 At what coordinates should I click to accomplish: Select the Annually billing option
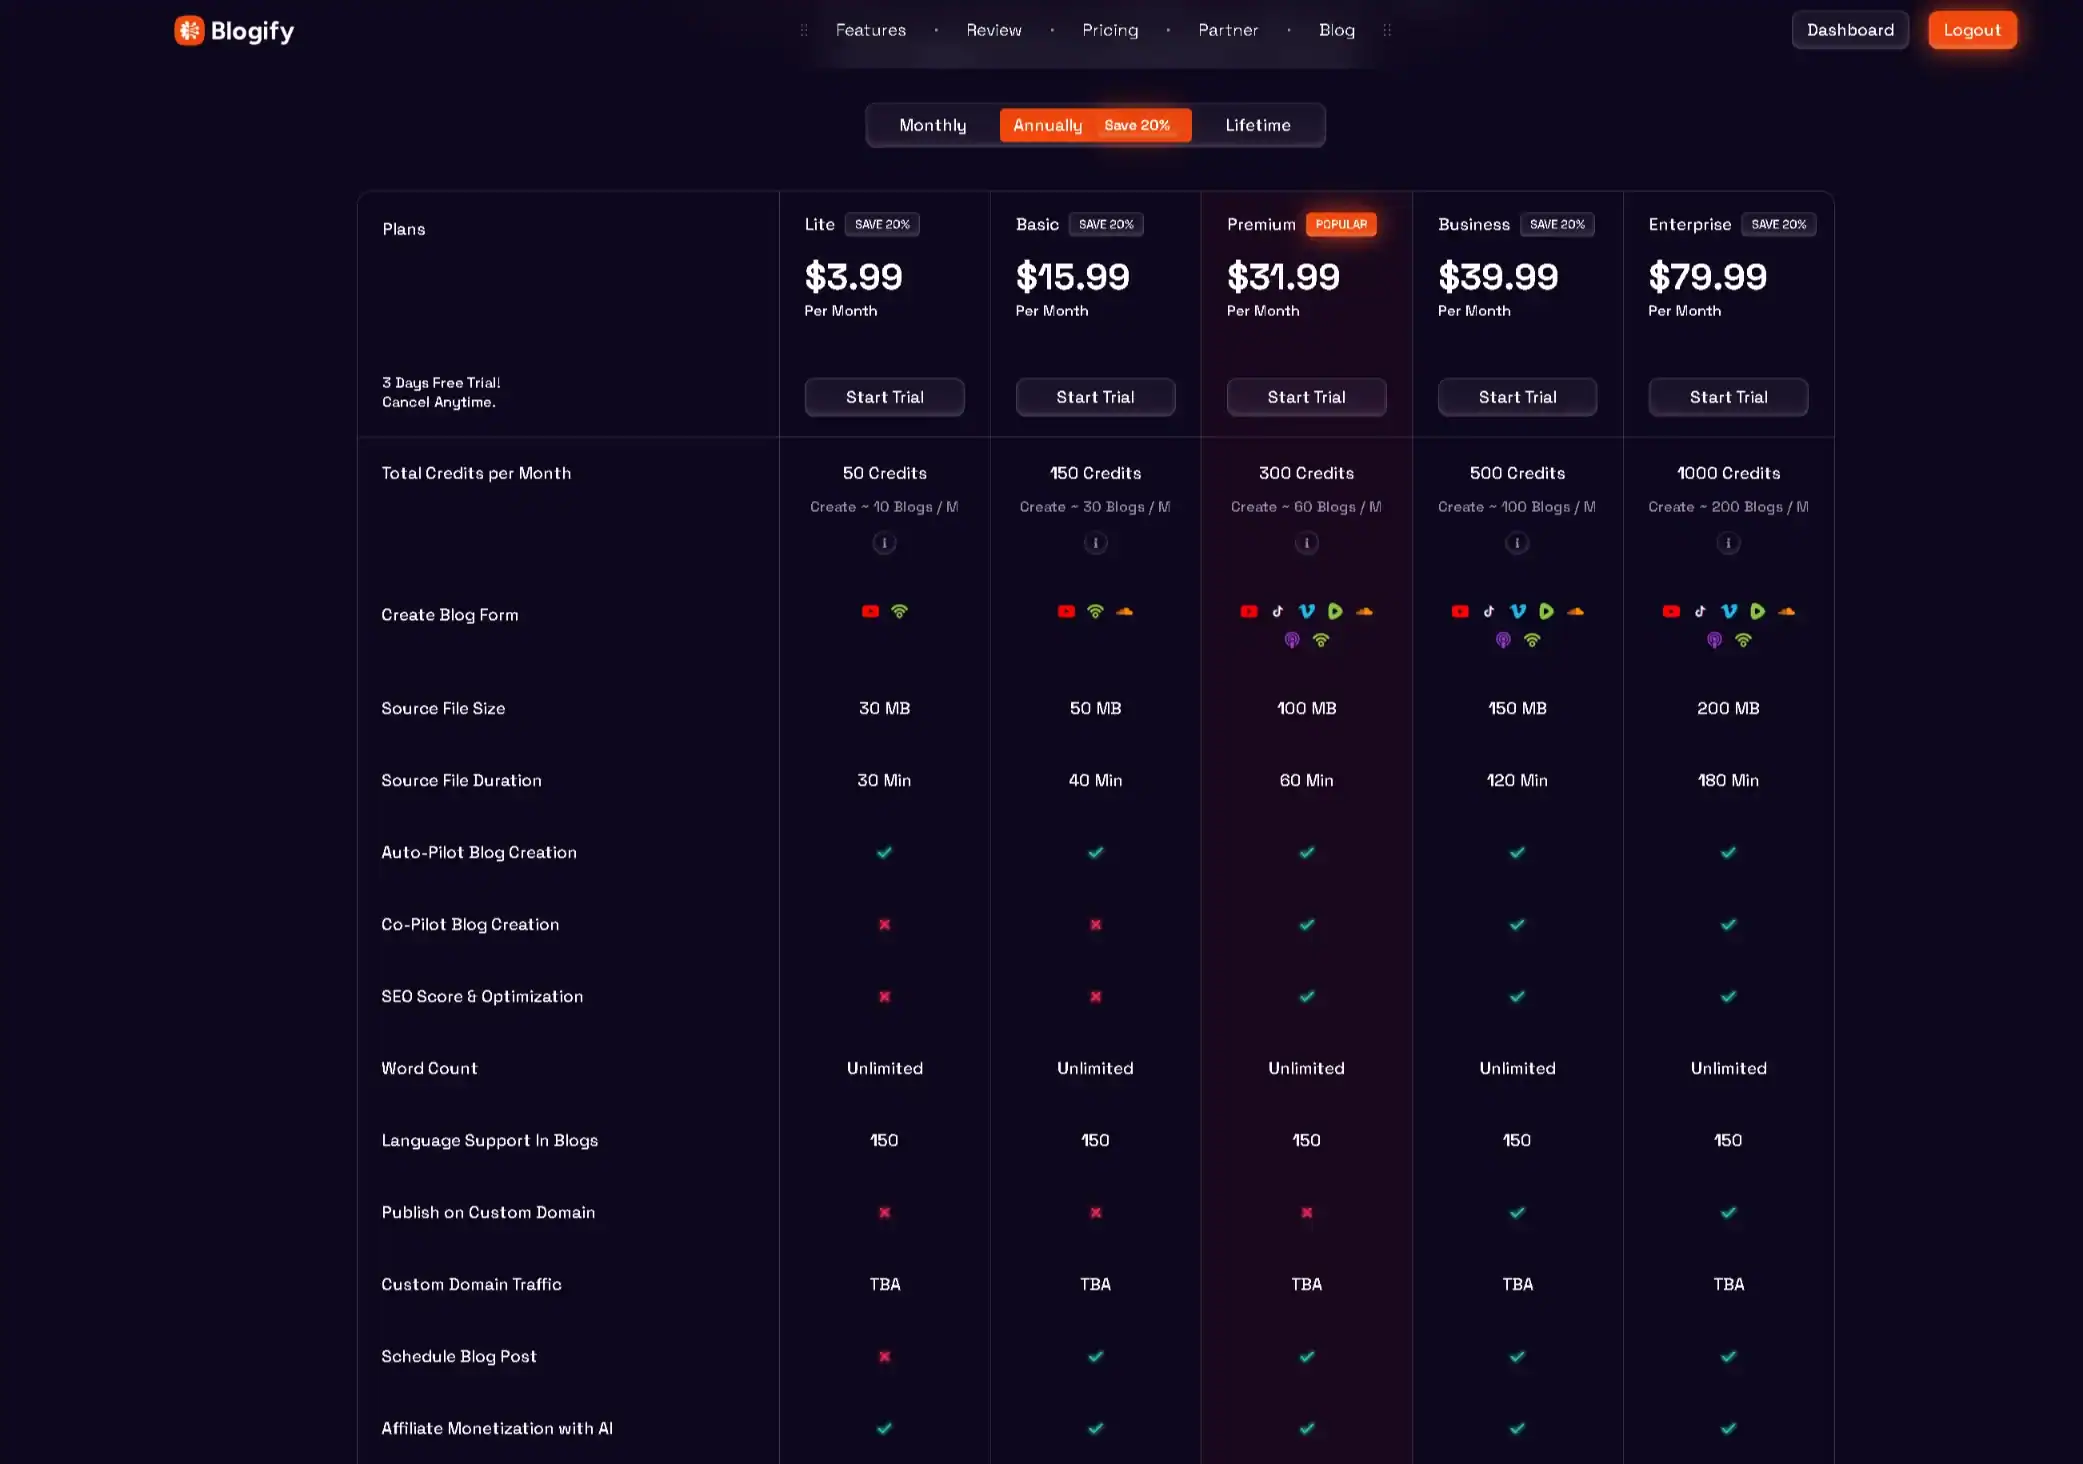pyautogui.click(x=1046, y=124)
